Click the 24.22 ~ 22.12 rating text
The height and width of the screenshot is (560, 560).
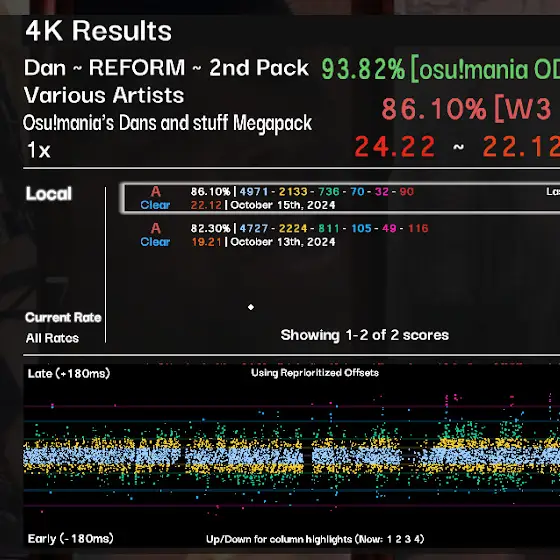click(x=457, y=146)
